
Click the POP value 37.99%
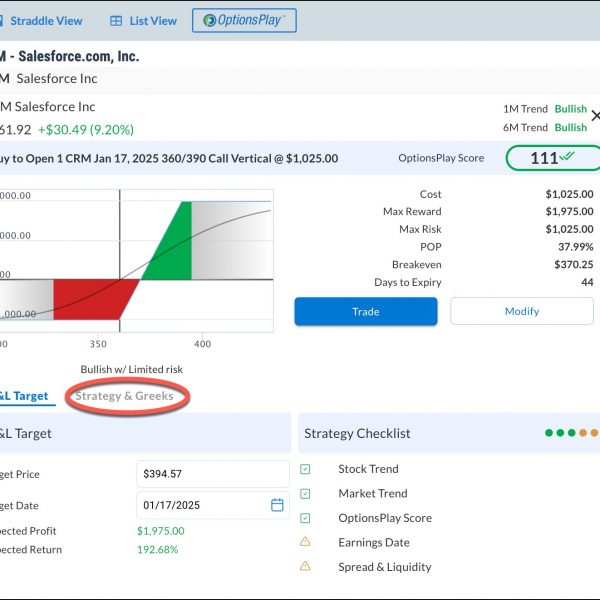point(576,247)
